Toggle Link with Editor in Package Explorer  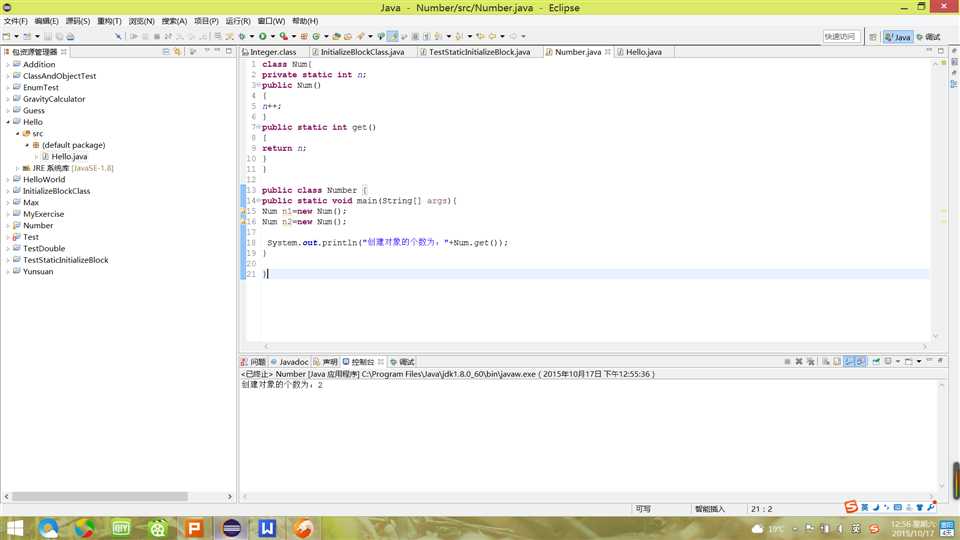[177, 51]
